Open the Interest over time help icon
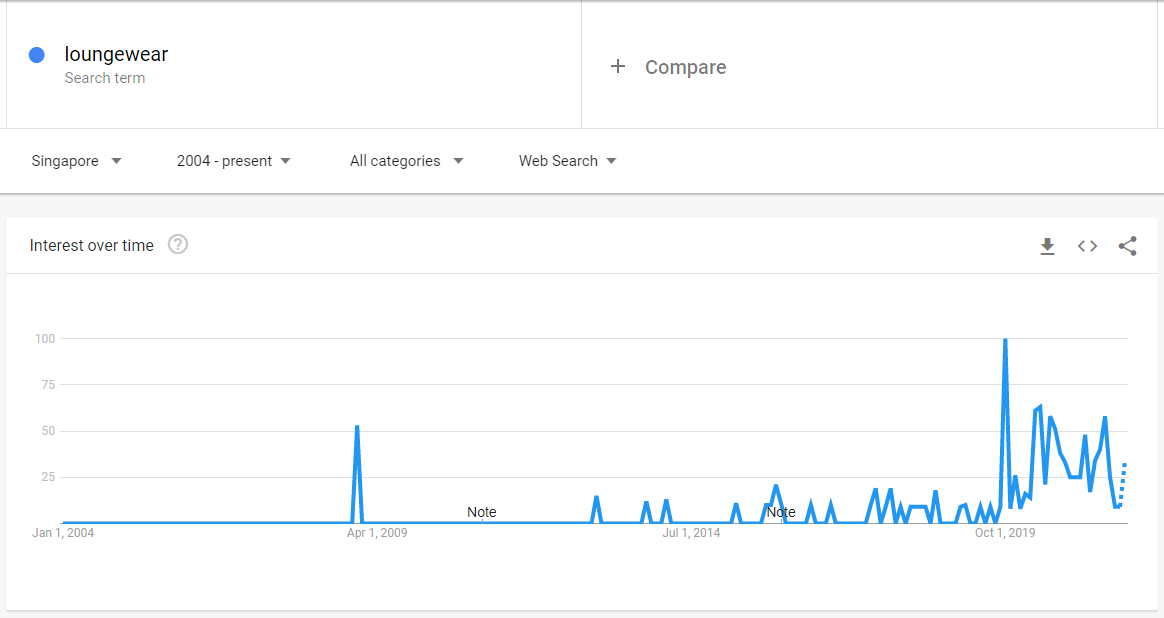This screenshot has height=618, width=1164. pos(177,244)
